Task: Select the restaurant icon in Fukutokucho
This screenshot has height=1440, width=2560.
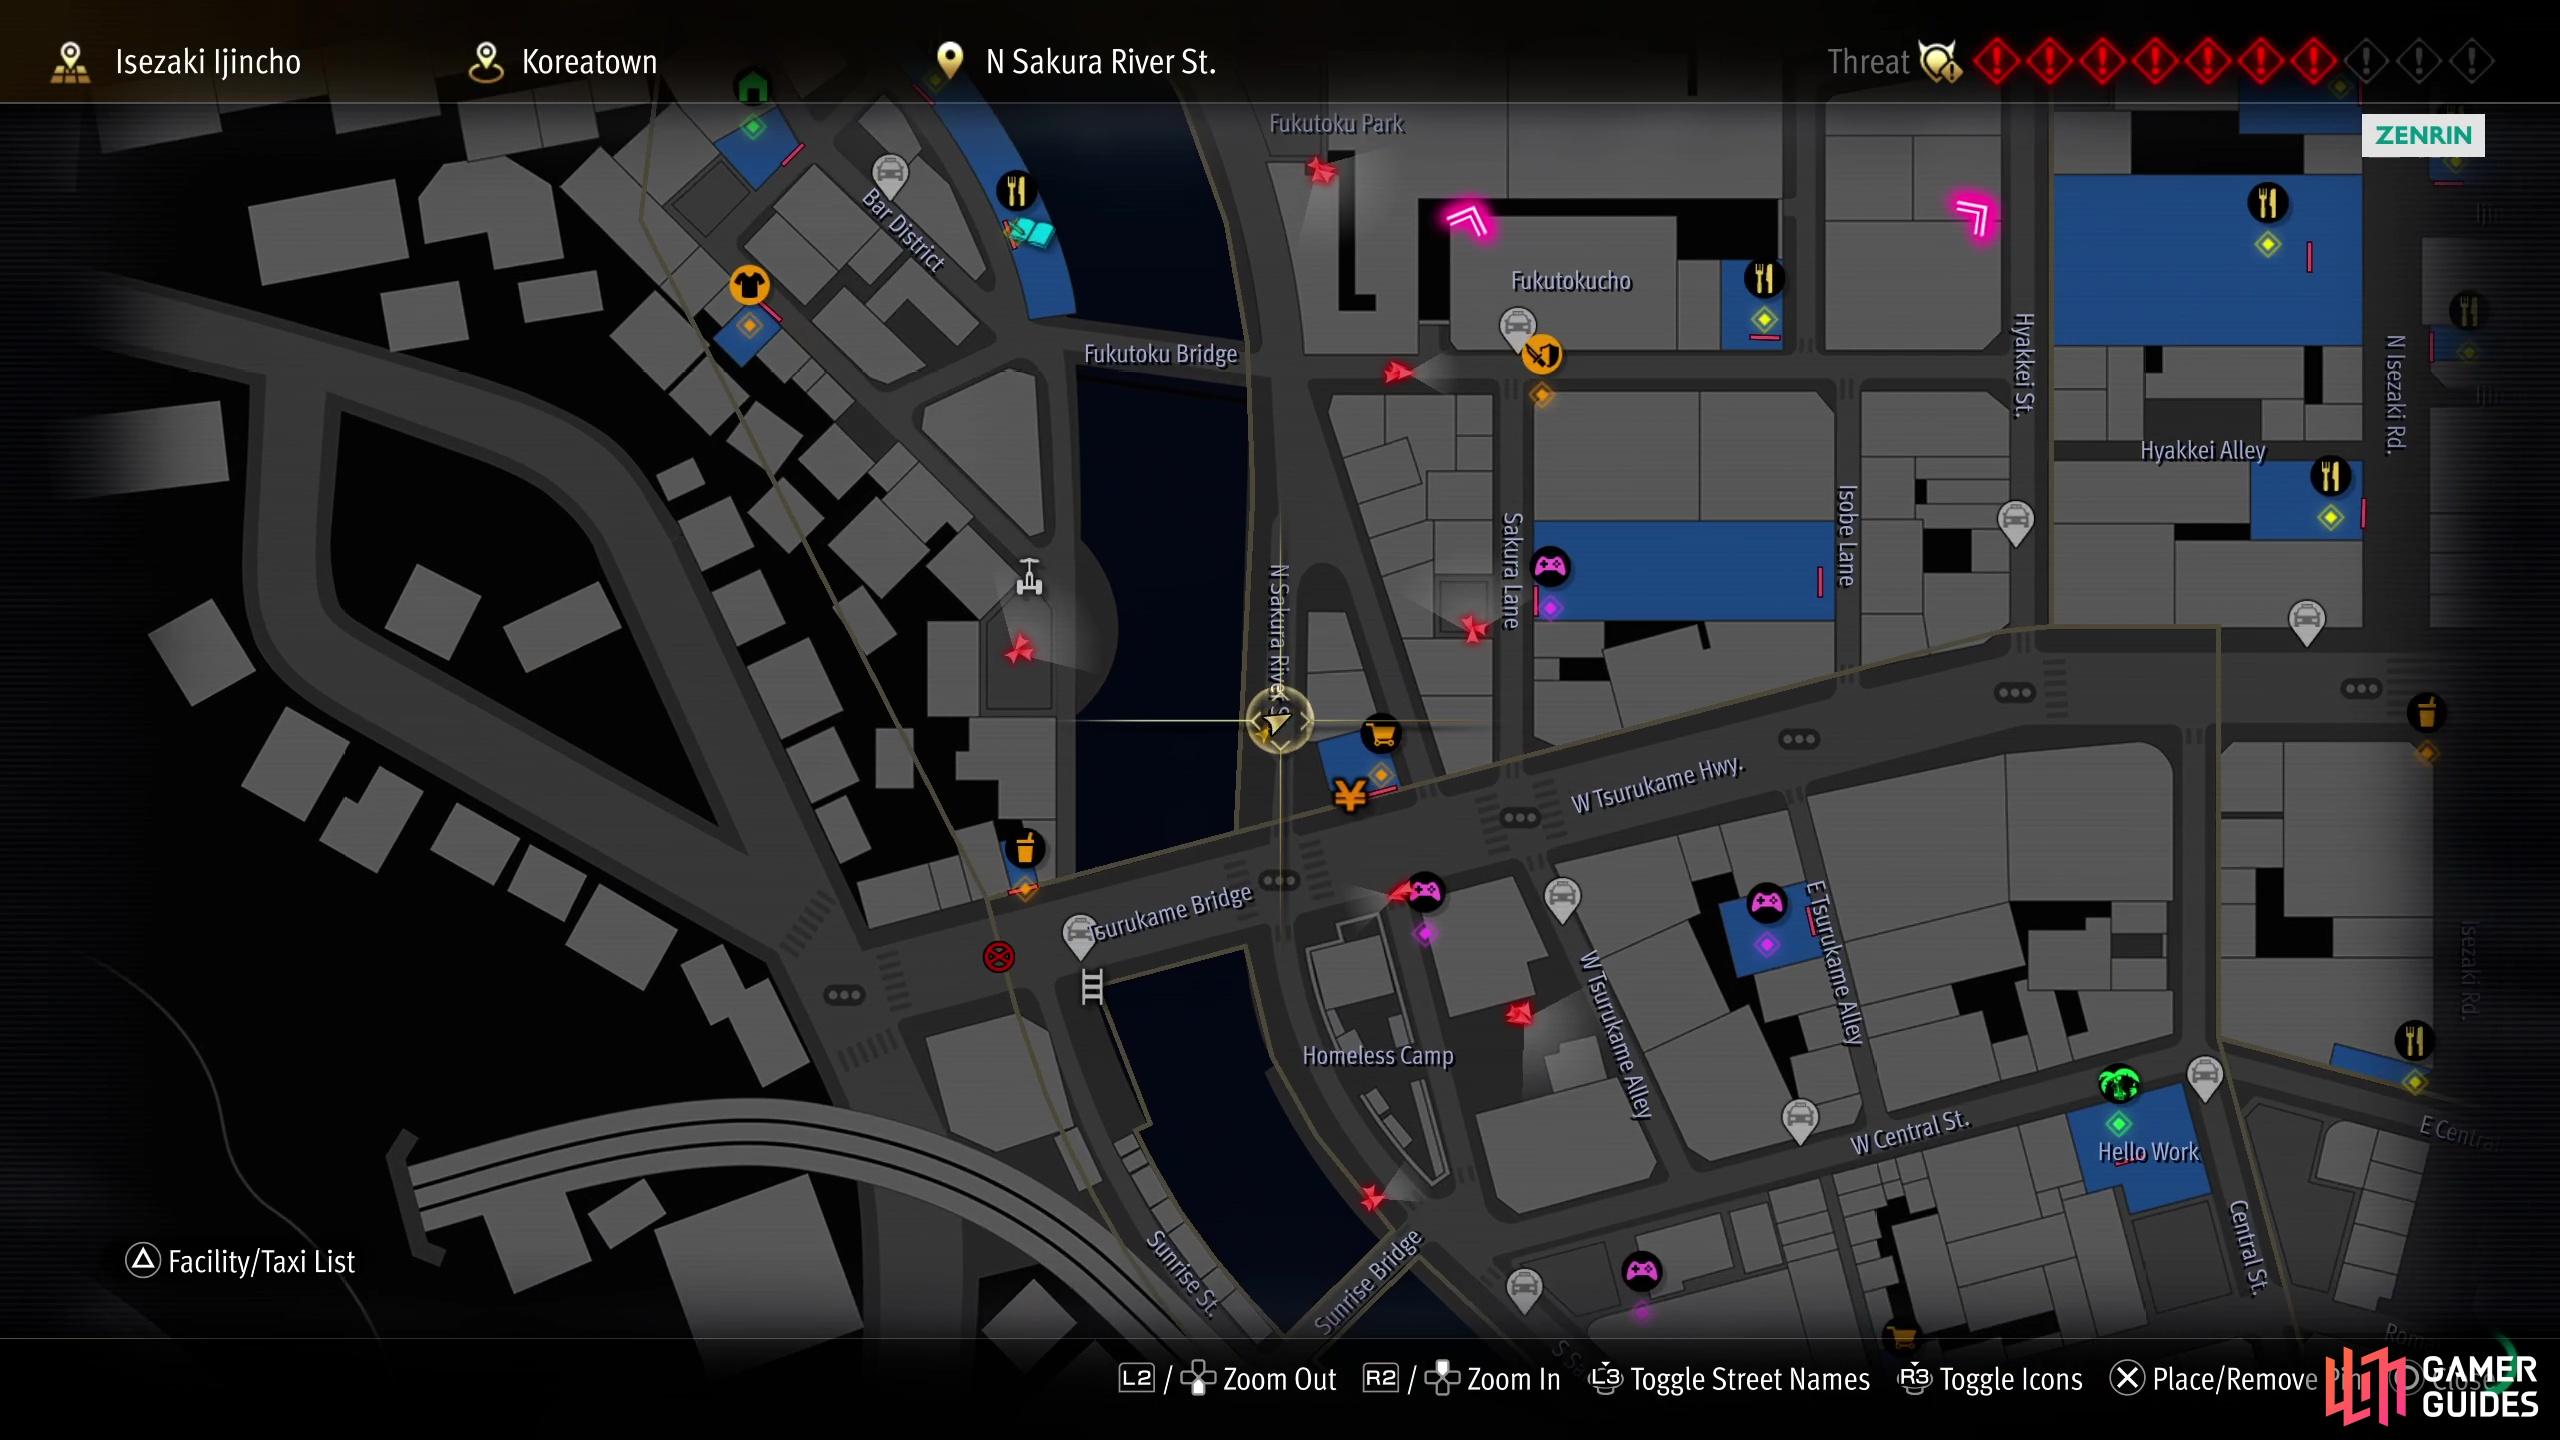Action: (x=1764, y=279)
